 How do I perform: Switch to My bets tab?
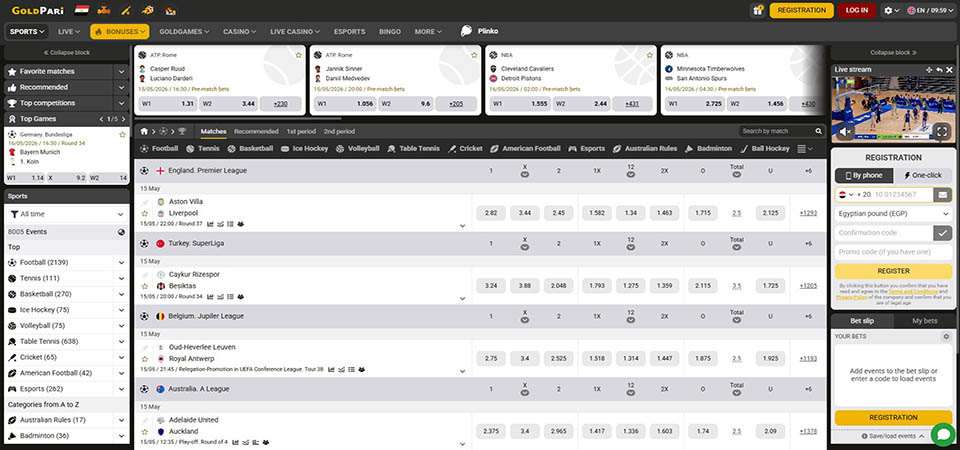(924, 321)
